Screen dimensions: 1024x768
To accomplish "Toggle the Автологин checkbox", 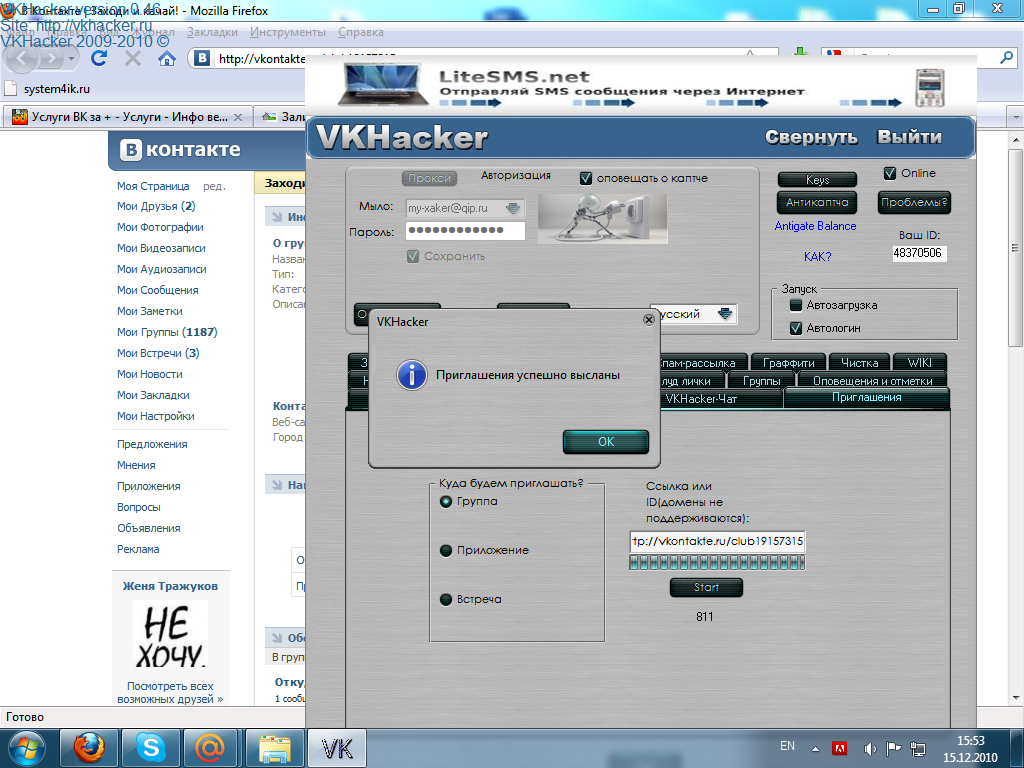I will coord(795,328).
